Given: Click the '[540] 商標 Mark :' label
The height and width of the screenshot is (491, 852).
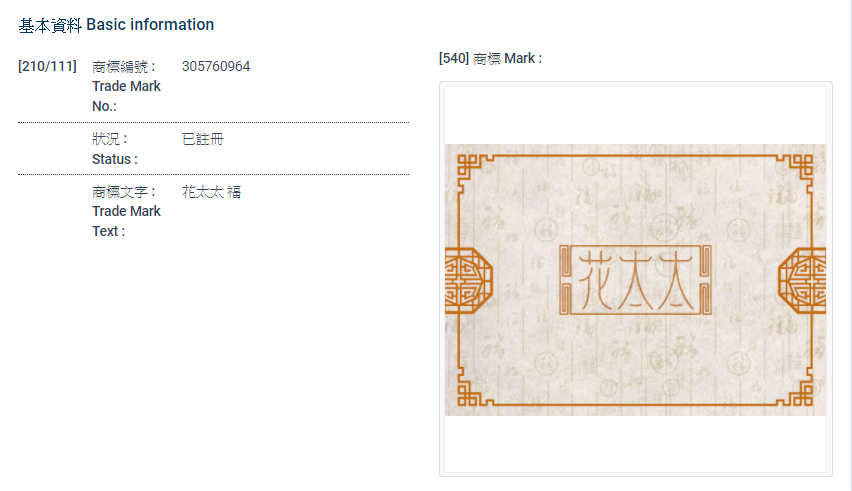Looking at the screenshot, I should (490, 59).
